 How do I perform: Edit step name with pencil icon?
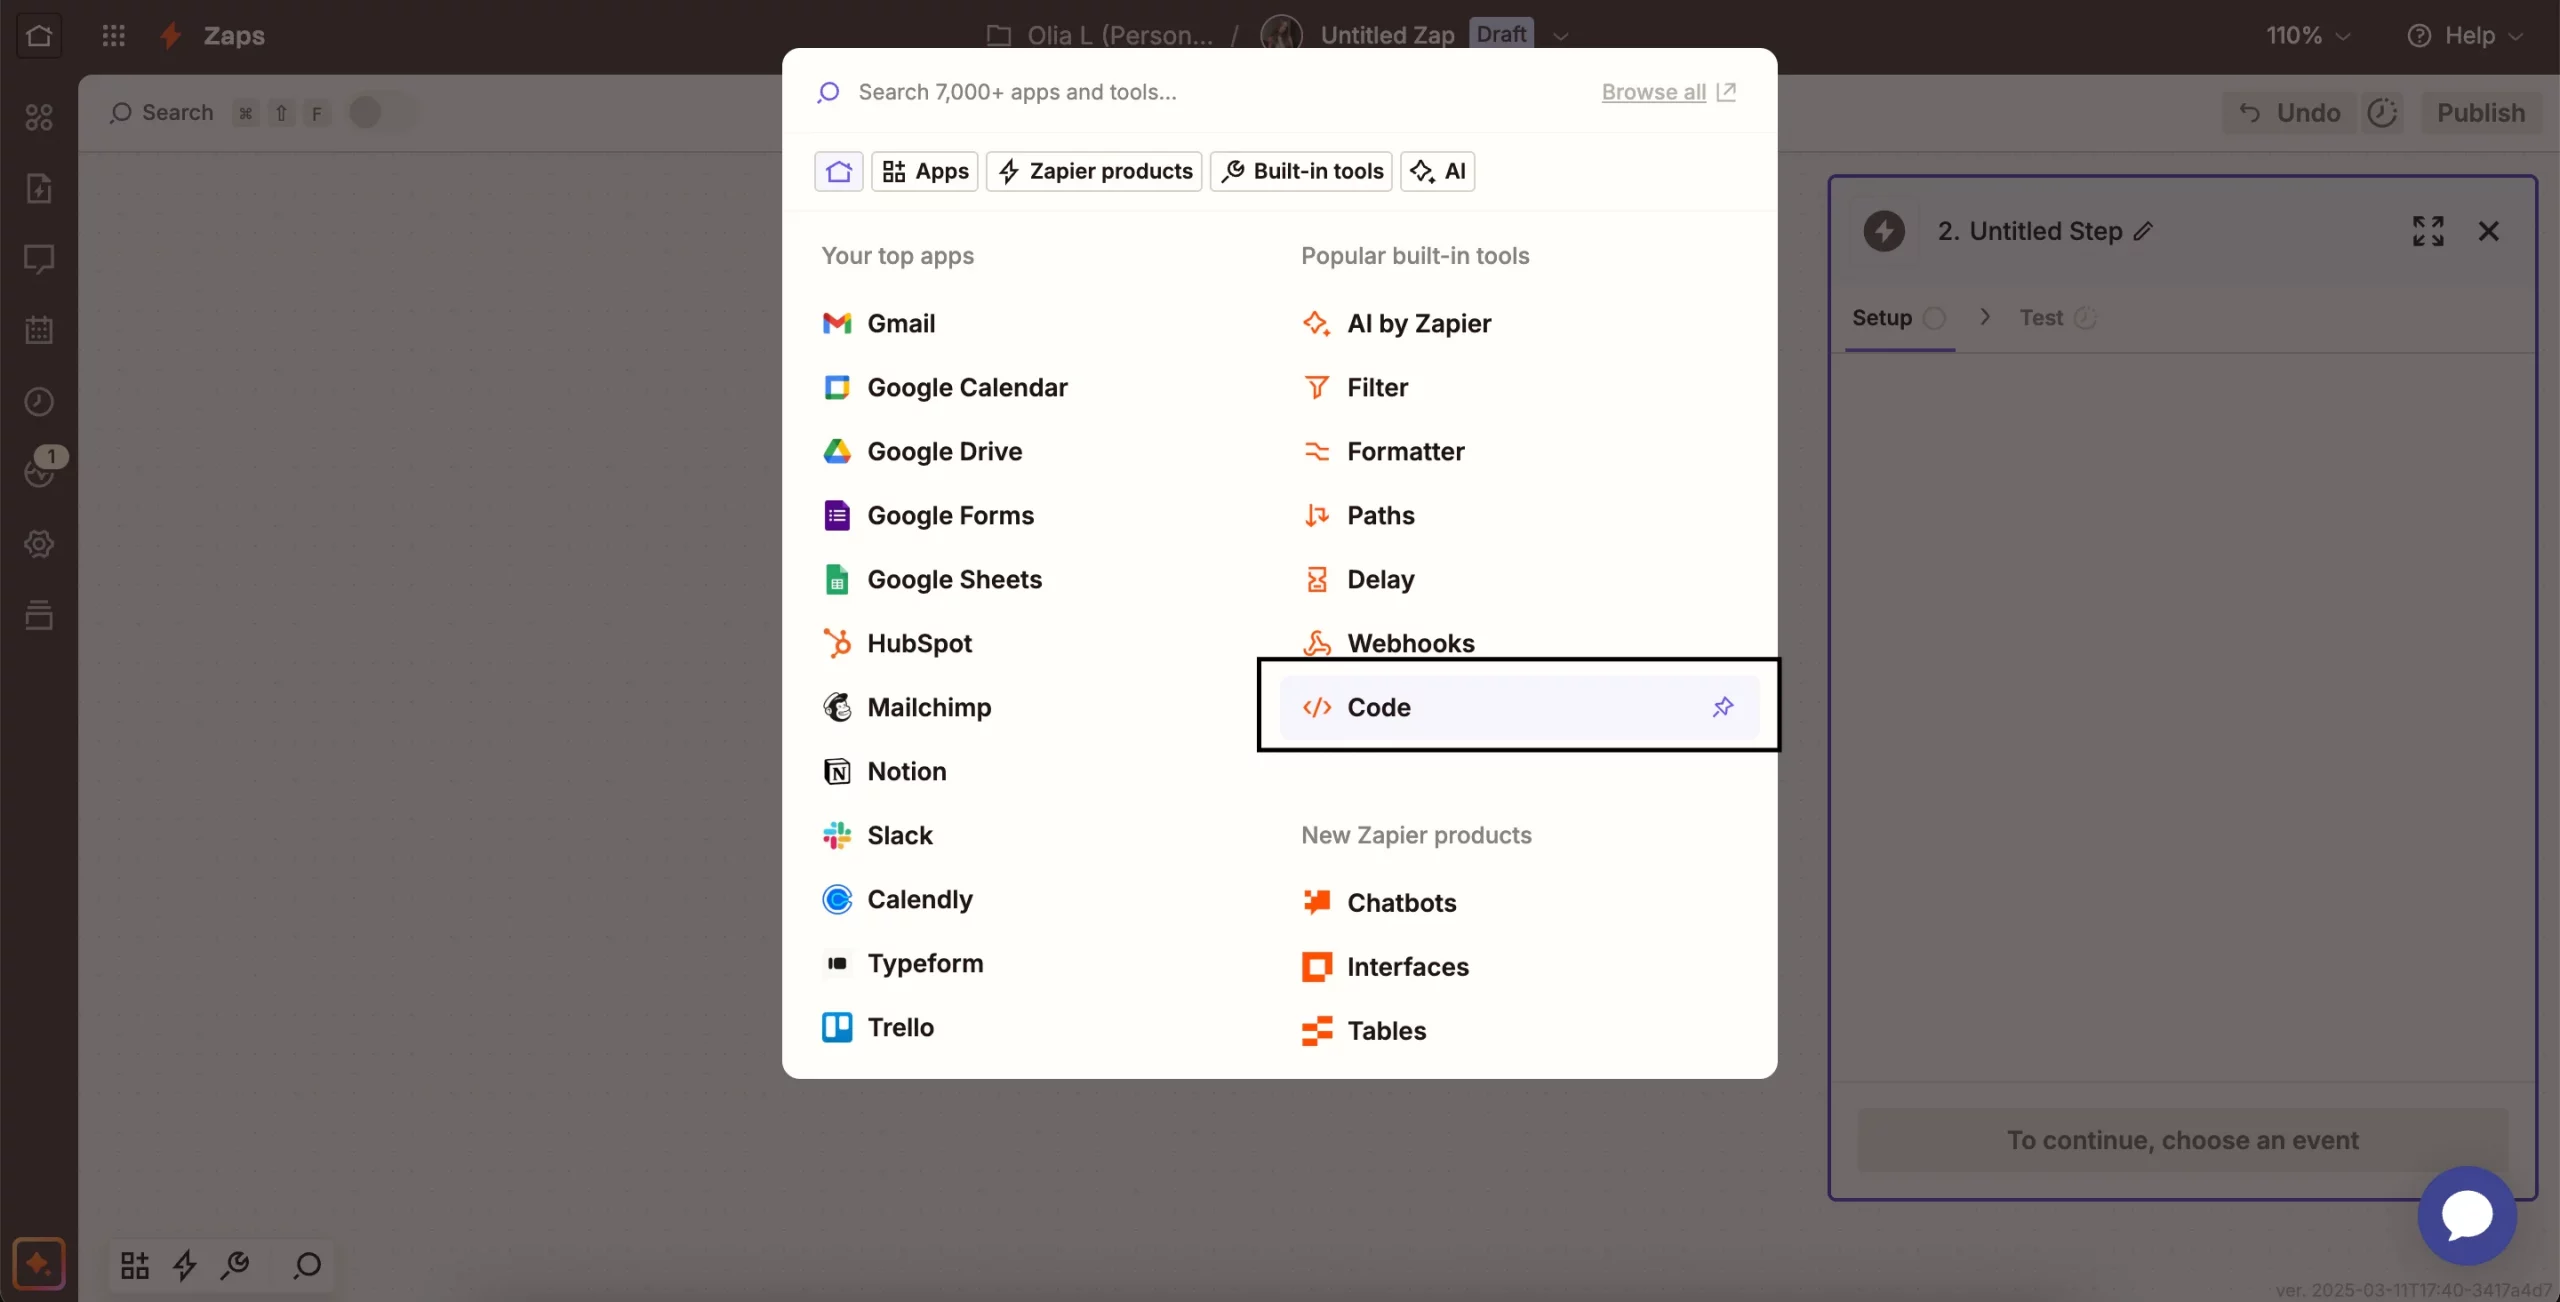[x=2143, y=231]
